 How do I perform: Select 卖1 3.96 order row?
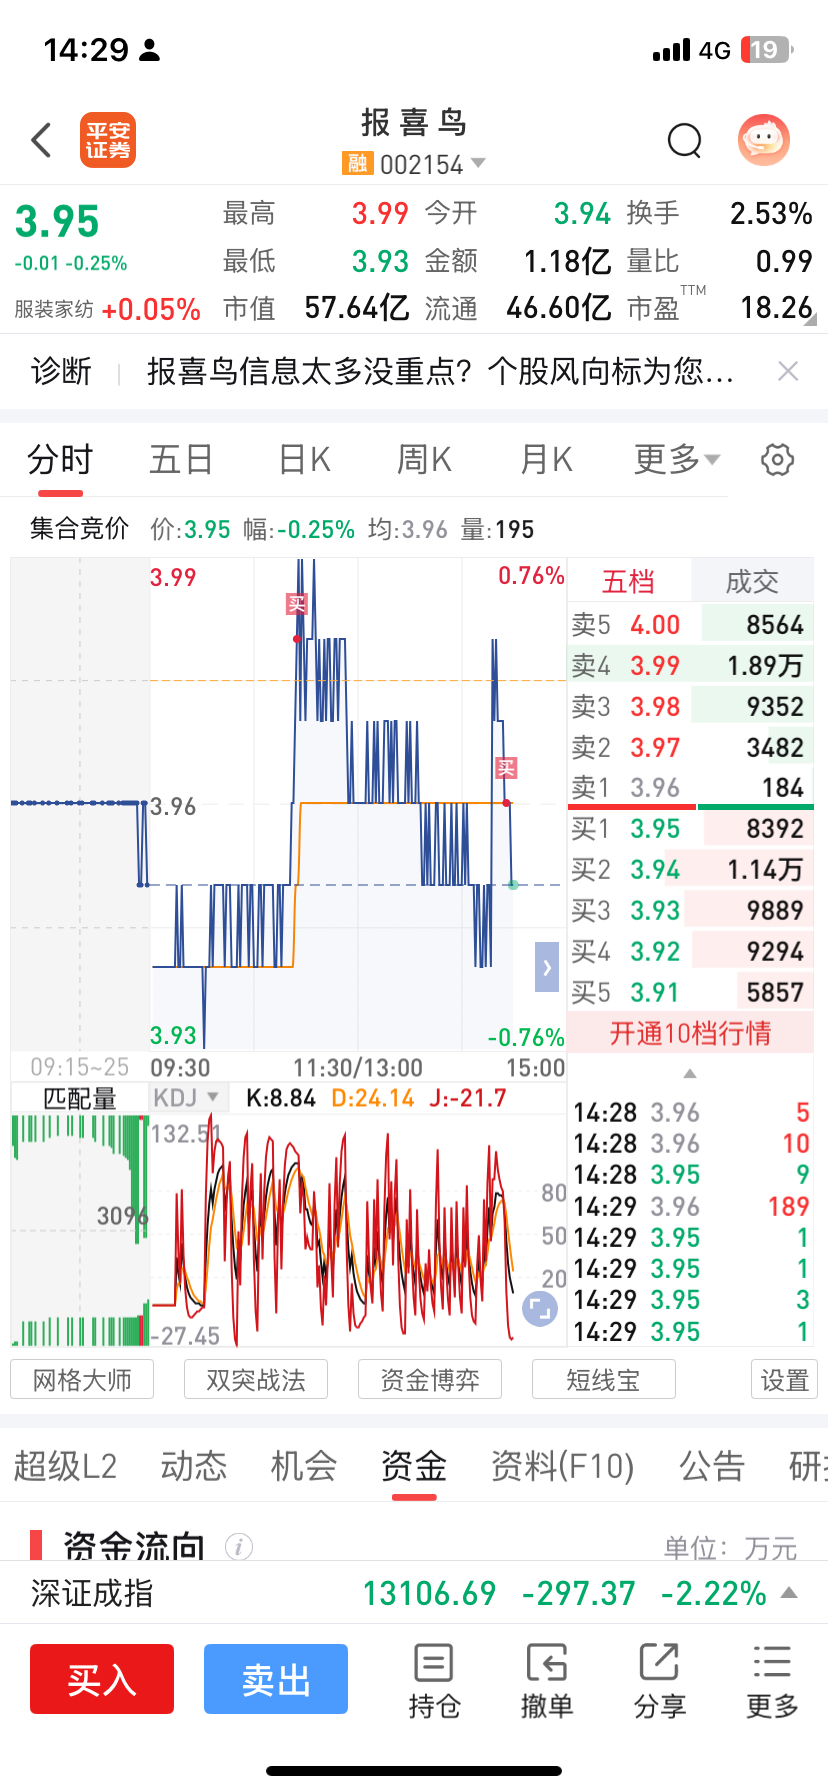point(690,788)
